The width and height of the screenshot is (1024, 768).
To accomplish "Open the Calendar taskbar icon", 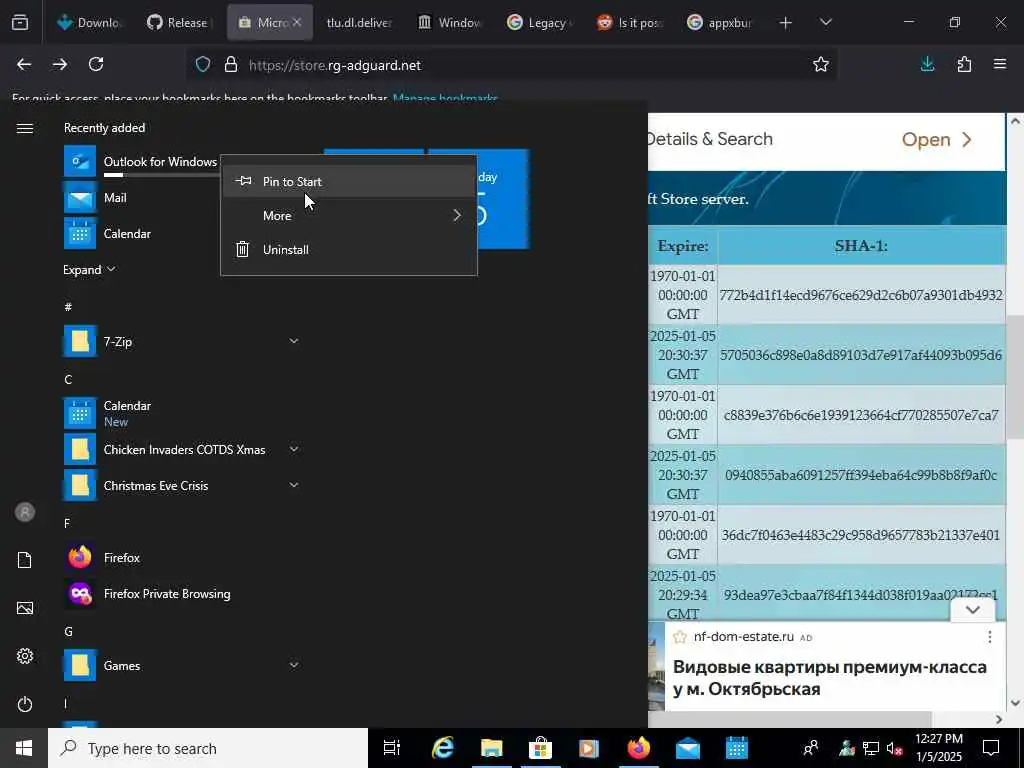I will pos(737,748).
